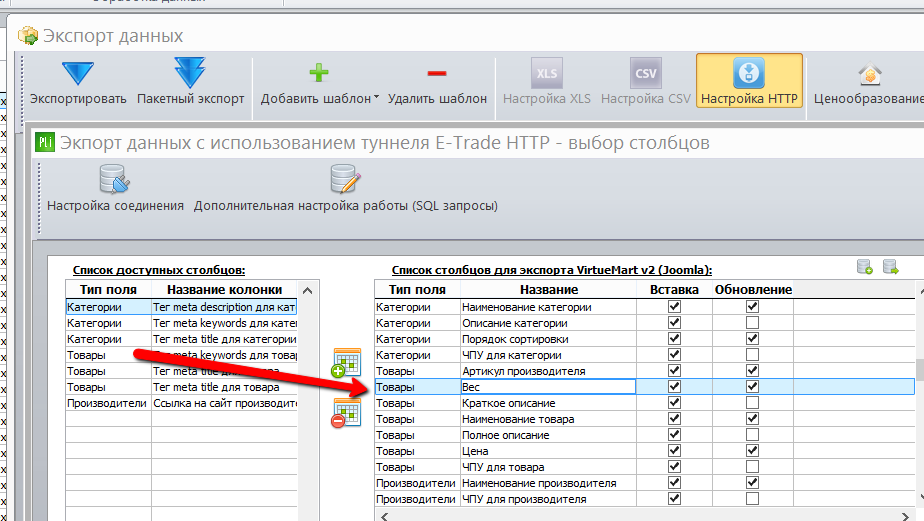Image resolution: width=924 pixels, height=521 pixels.
Task: Click the green PLI logo icon
Action: tap(45, 142)
